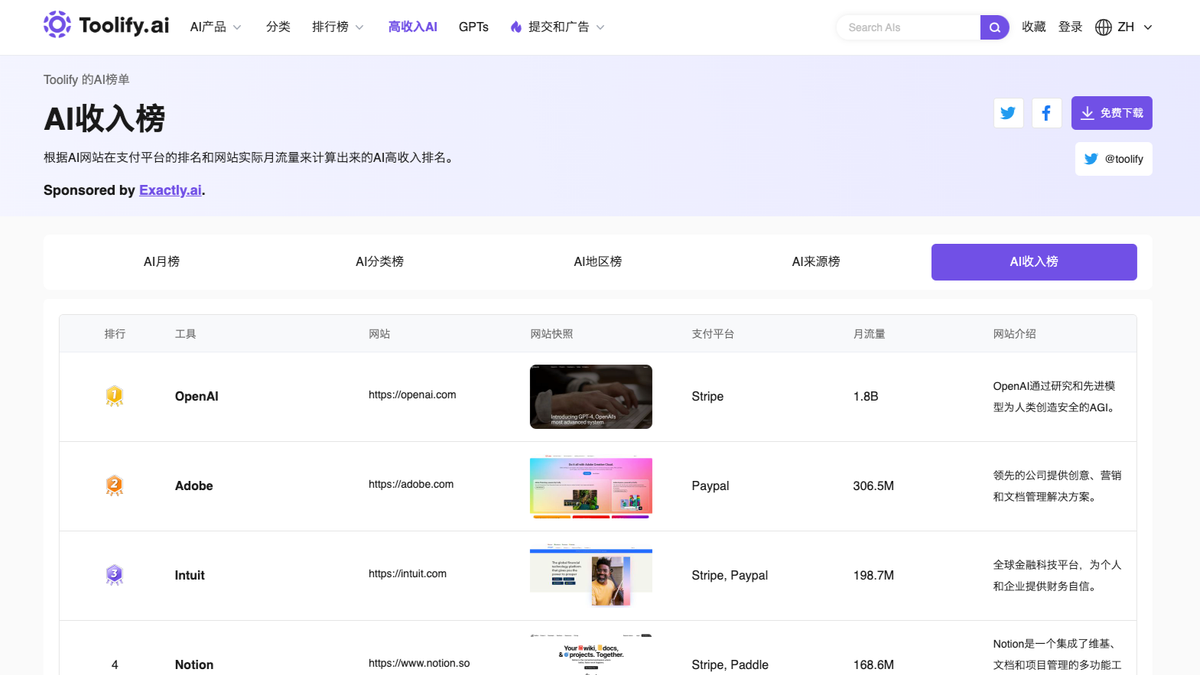Share on Twitter via bird icon button
This screenshot has height=675, width=1200.
click(x=1008, y=113)
